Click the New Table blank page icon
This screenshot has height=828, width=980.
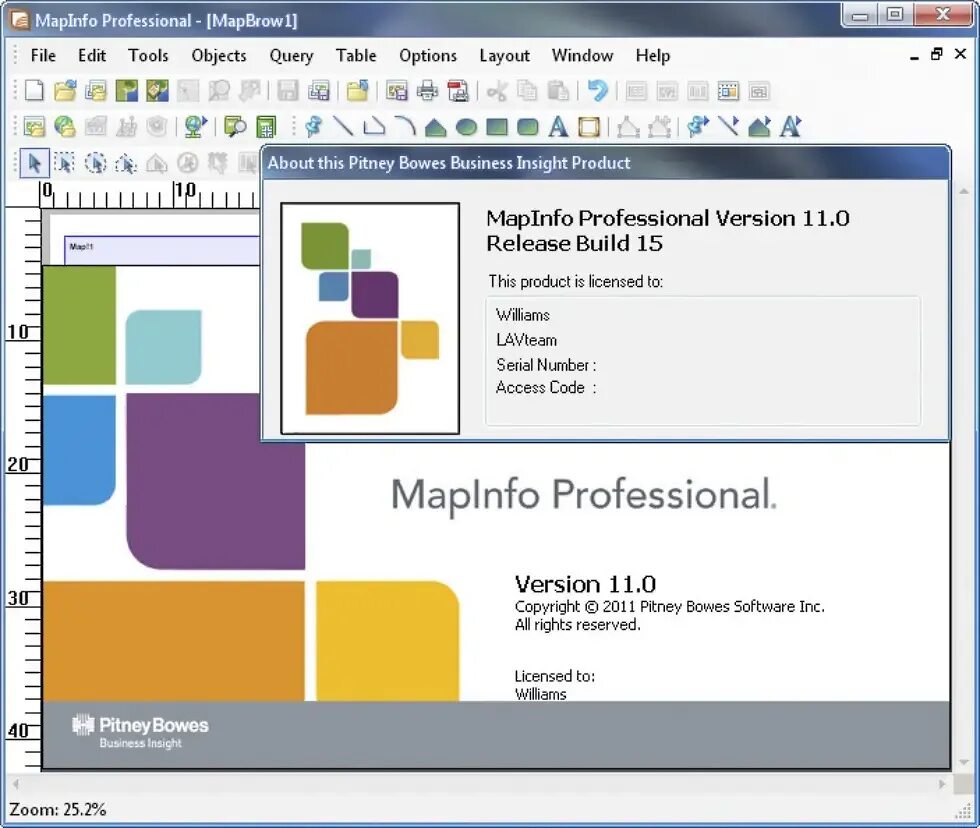click(x=34, y=91)
